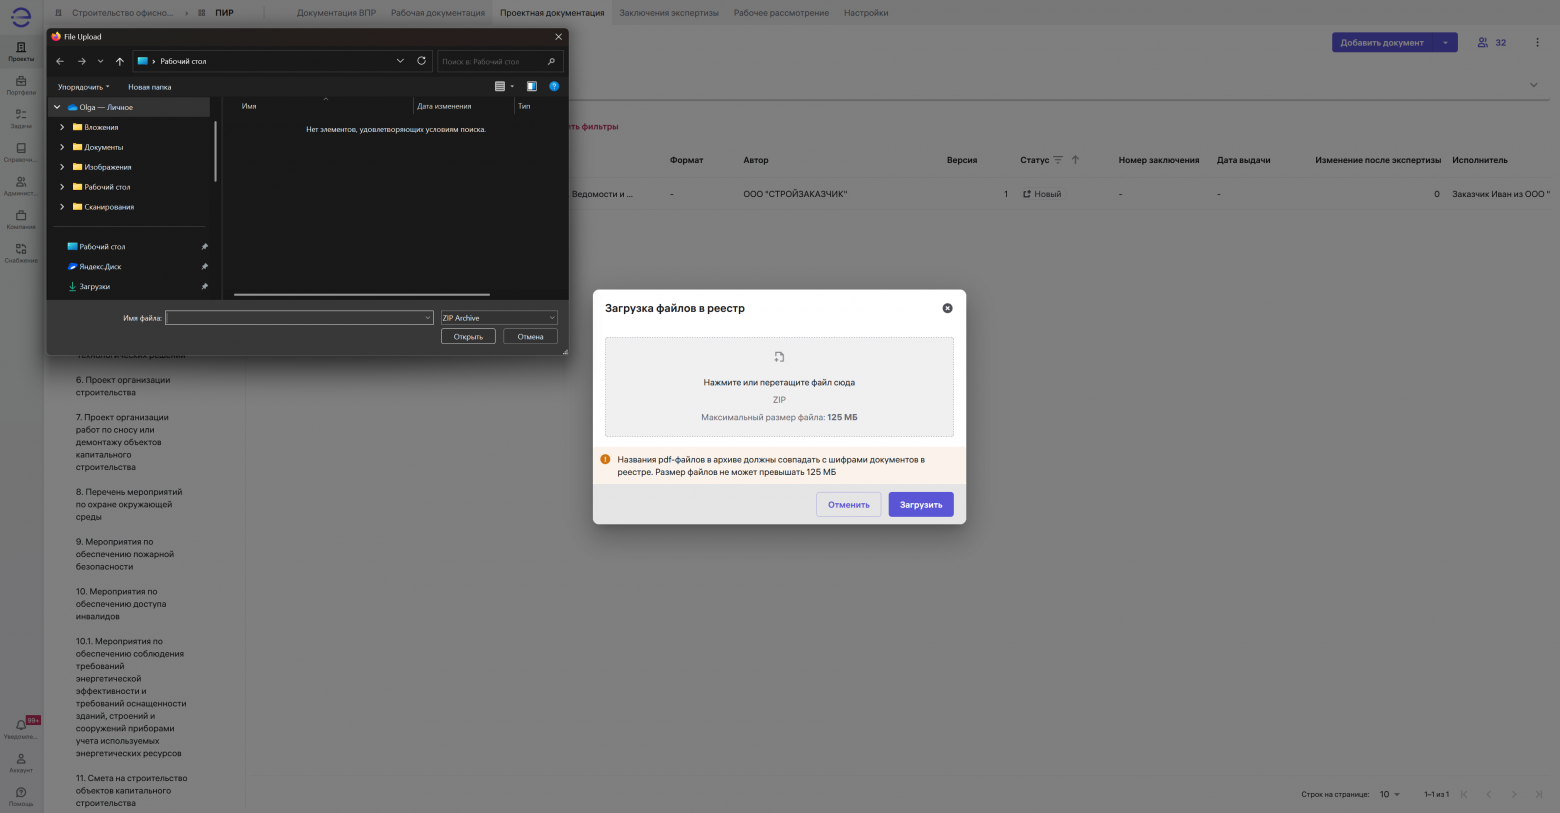Expand the Документы folder
Viewport: 1560px width, 813px height.
coord(62,147)
